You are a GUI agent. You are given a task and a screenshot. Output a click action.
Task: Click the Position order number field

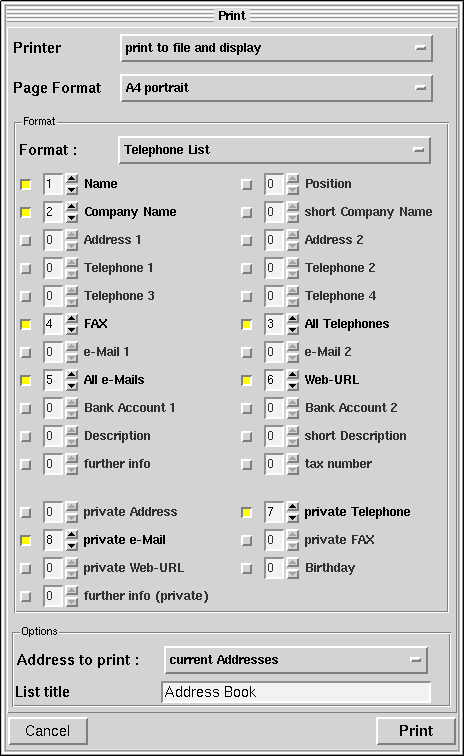tap(274, 184)
